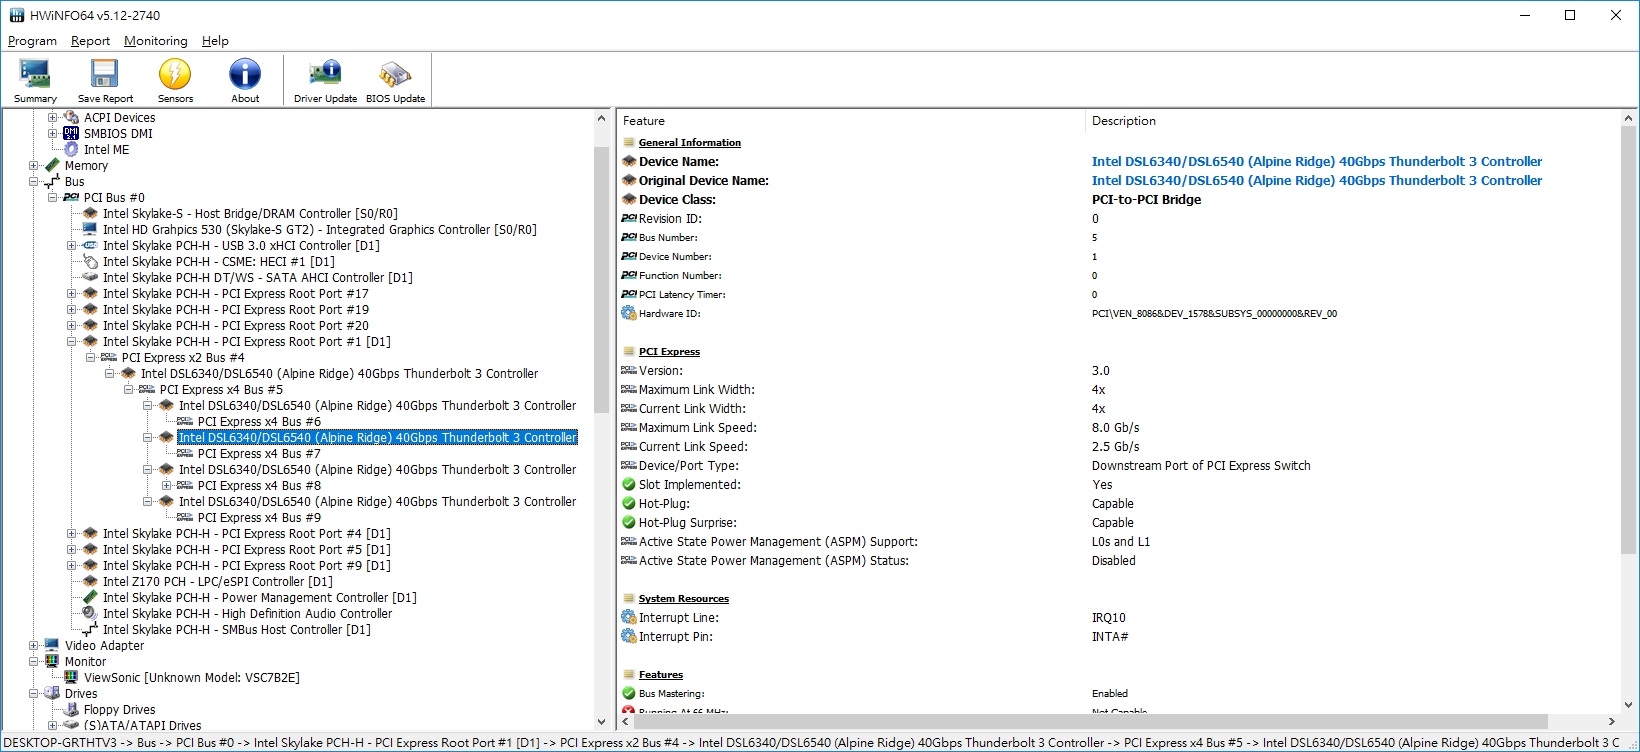Screen dimensions: 1640x752
Task: Click the Monitor node icon
Action: pos(52,661)
